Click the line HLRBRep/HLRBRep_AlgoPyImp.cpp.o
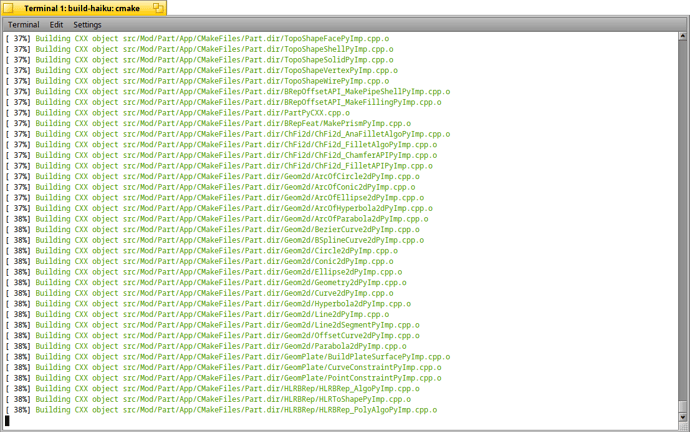690x432 pixels. 213,388
